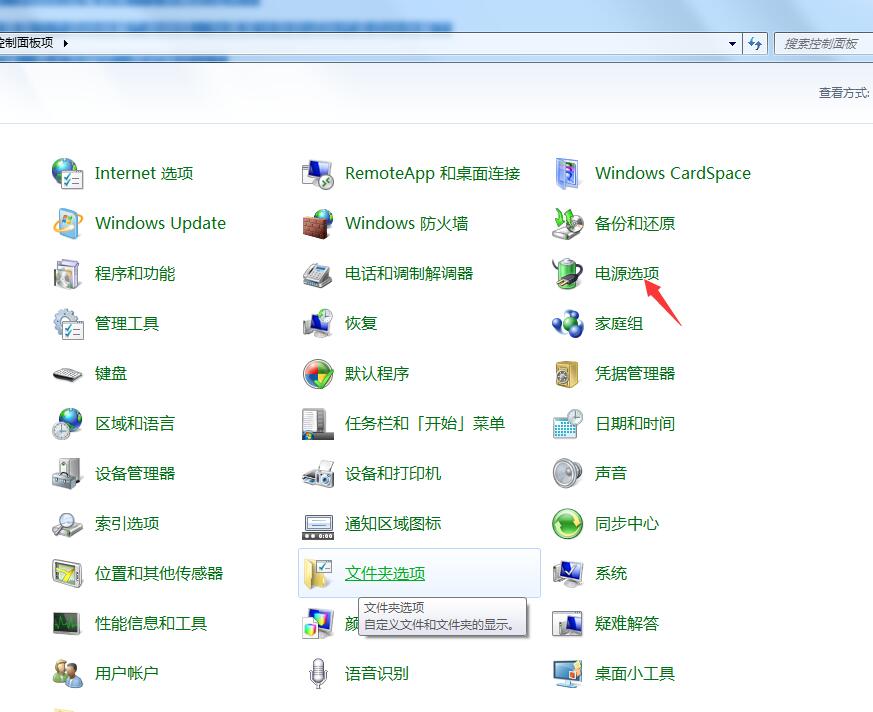The width and height of the screenshot is (873, 712).
Task: Click the 语音识别 microphone icon
Action: [x=318, y=673]
